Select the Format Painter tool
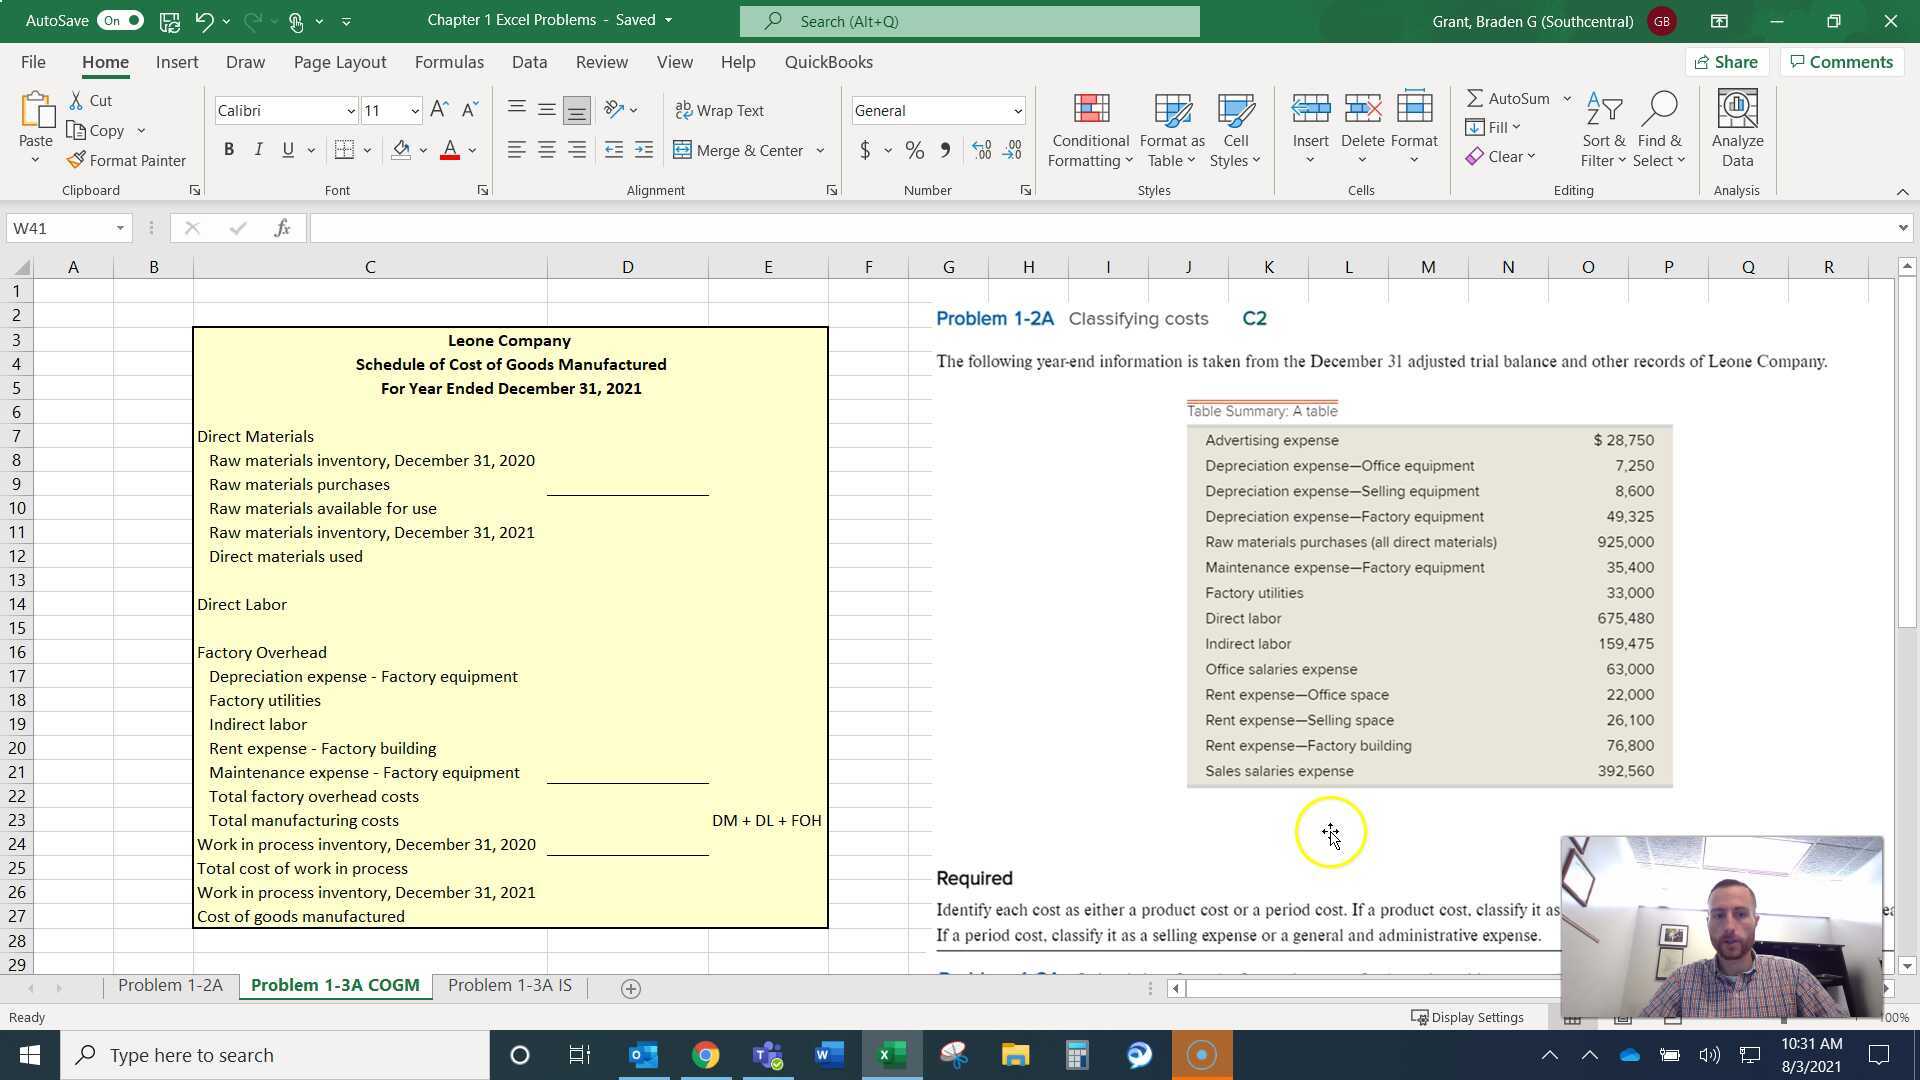This screenshot has height=1080, width=1920. point(126,160)
